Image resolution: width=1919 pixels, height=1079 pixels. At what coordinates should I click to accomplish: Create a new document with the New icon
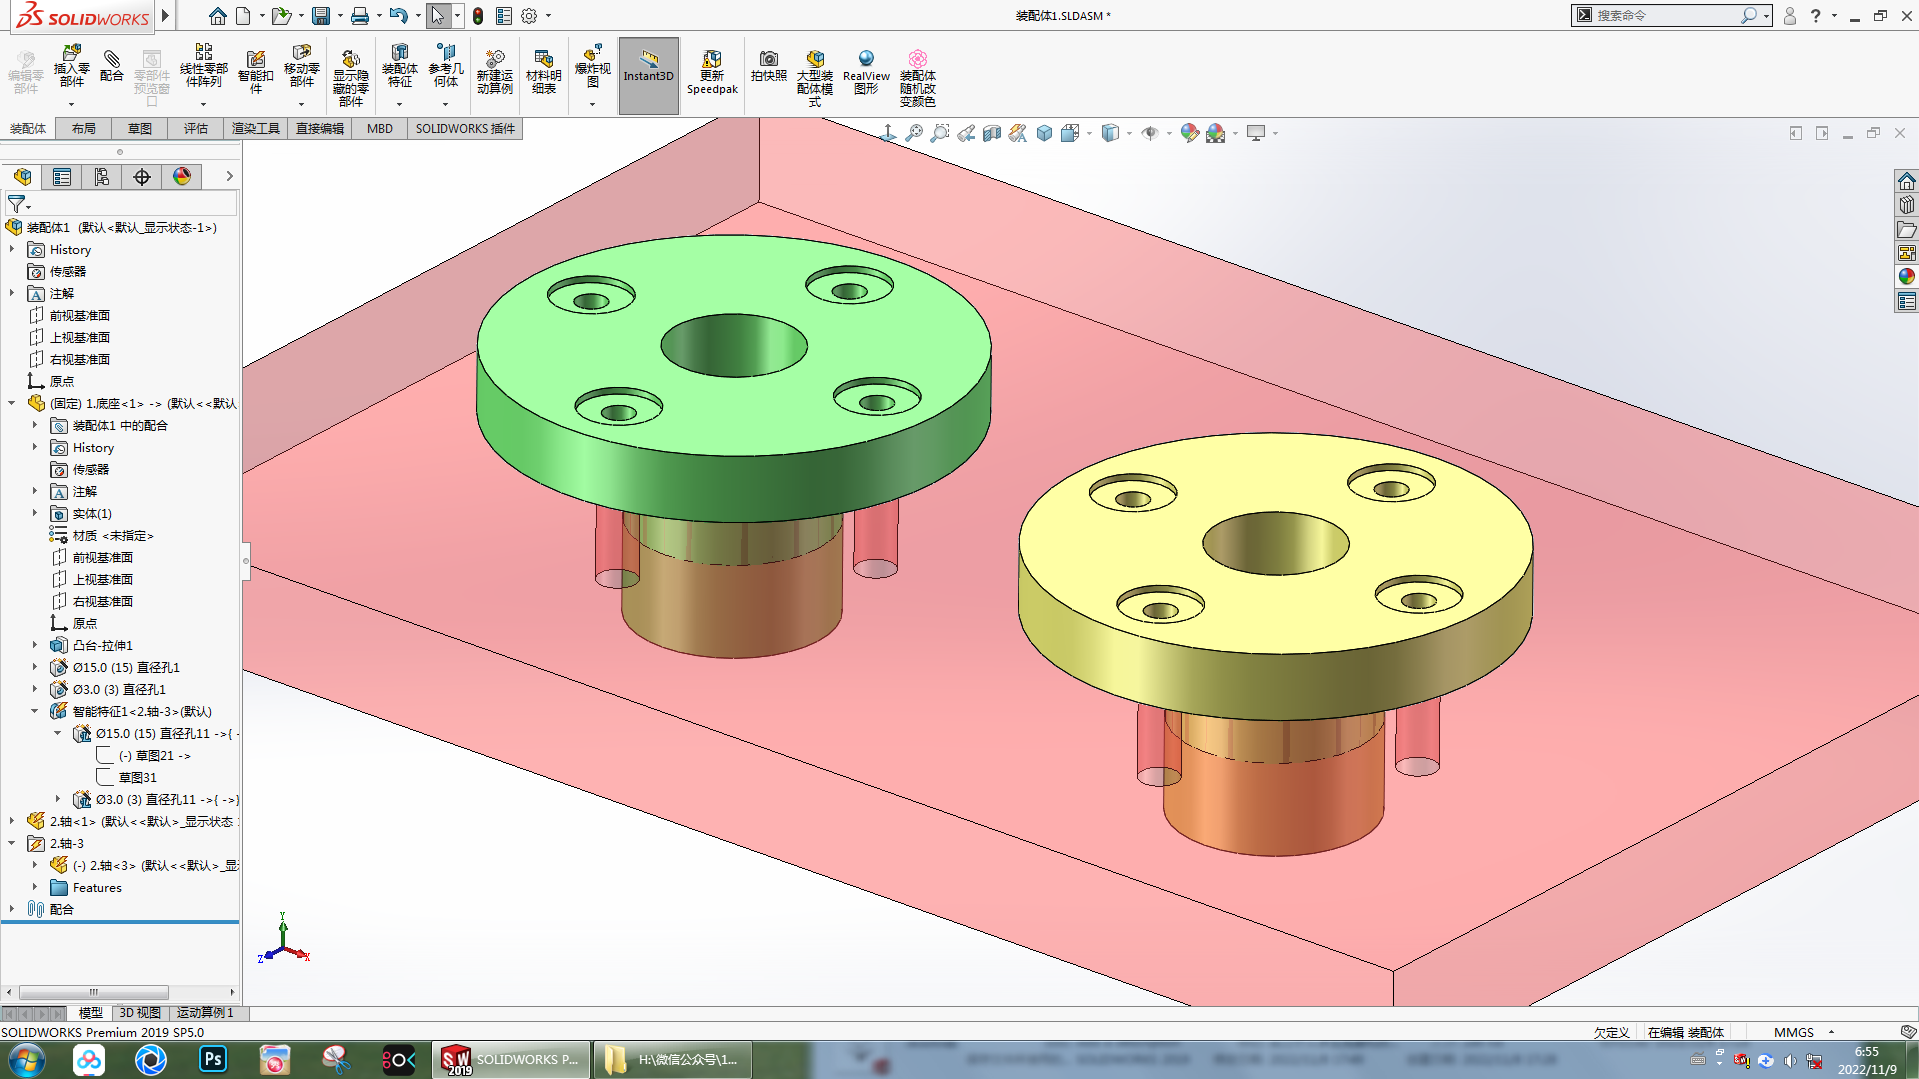click(243, 16)
